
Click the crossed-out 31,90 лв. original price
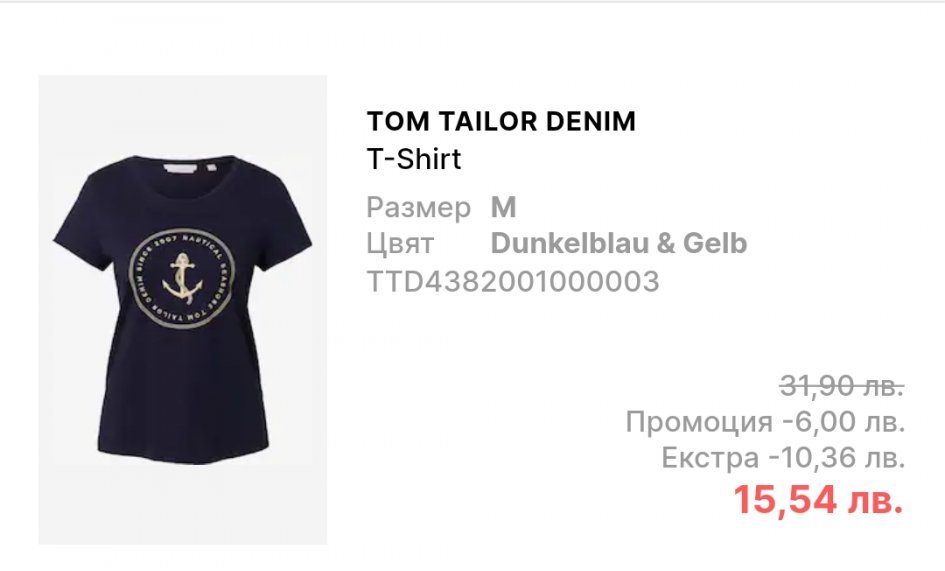click(x=842, y=385)
